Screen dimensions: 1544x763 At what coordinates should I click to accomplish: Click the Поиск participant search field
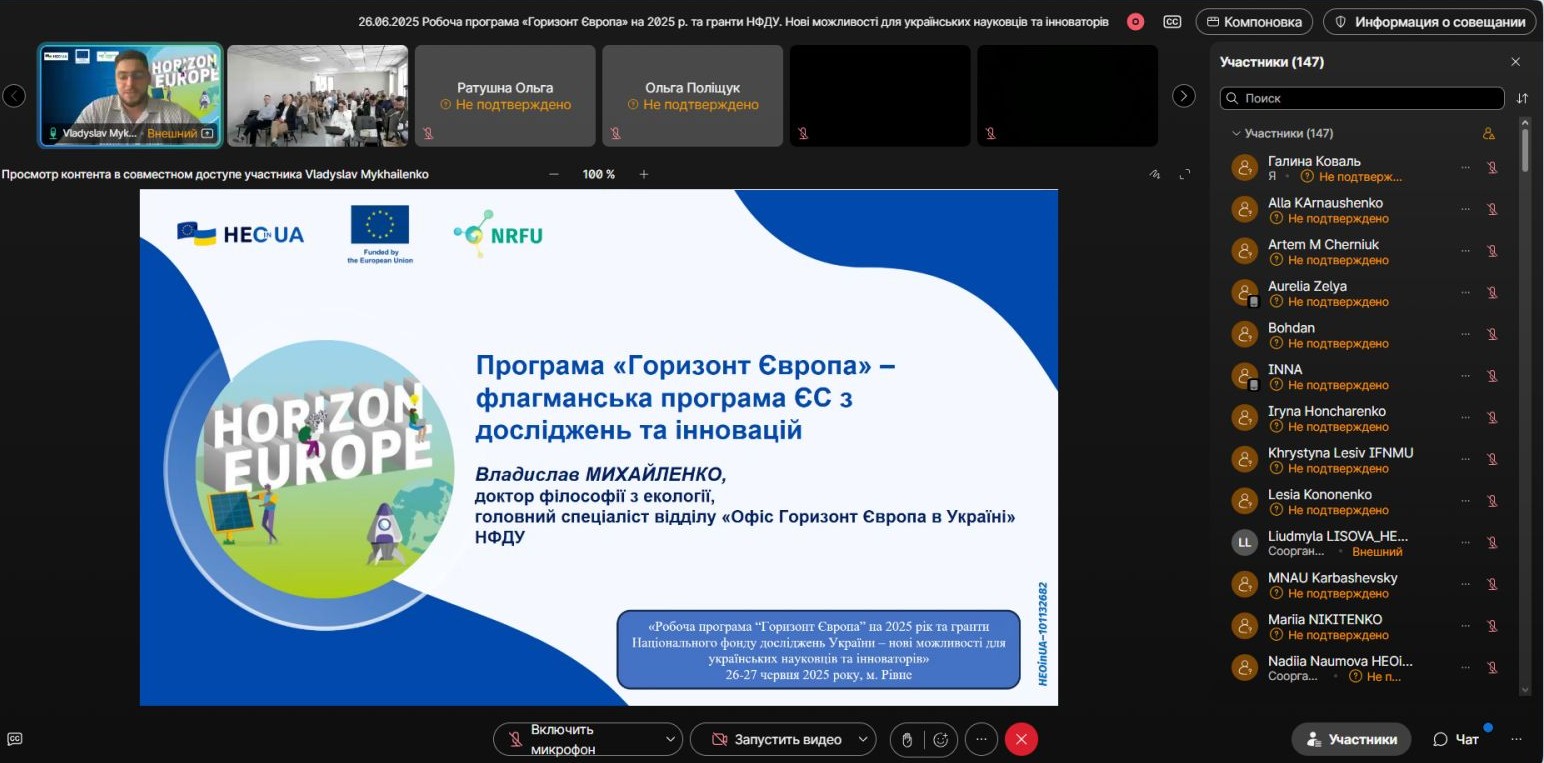tap(1362, 98)
